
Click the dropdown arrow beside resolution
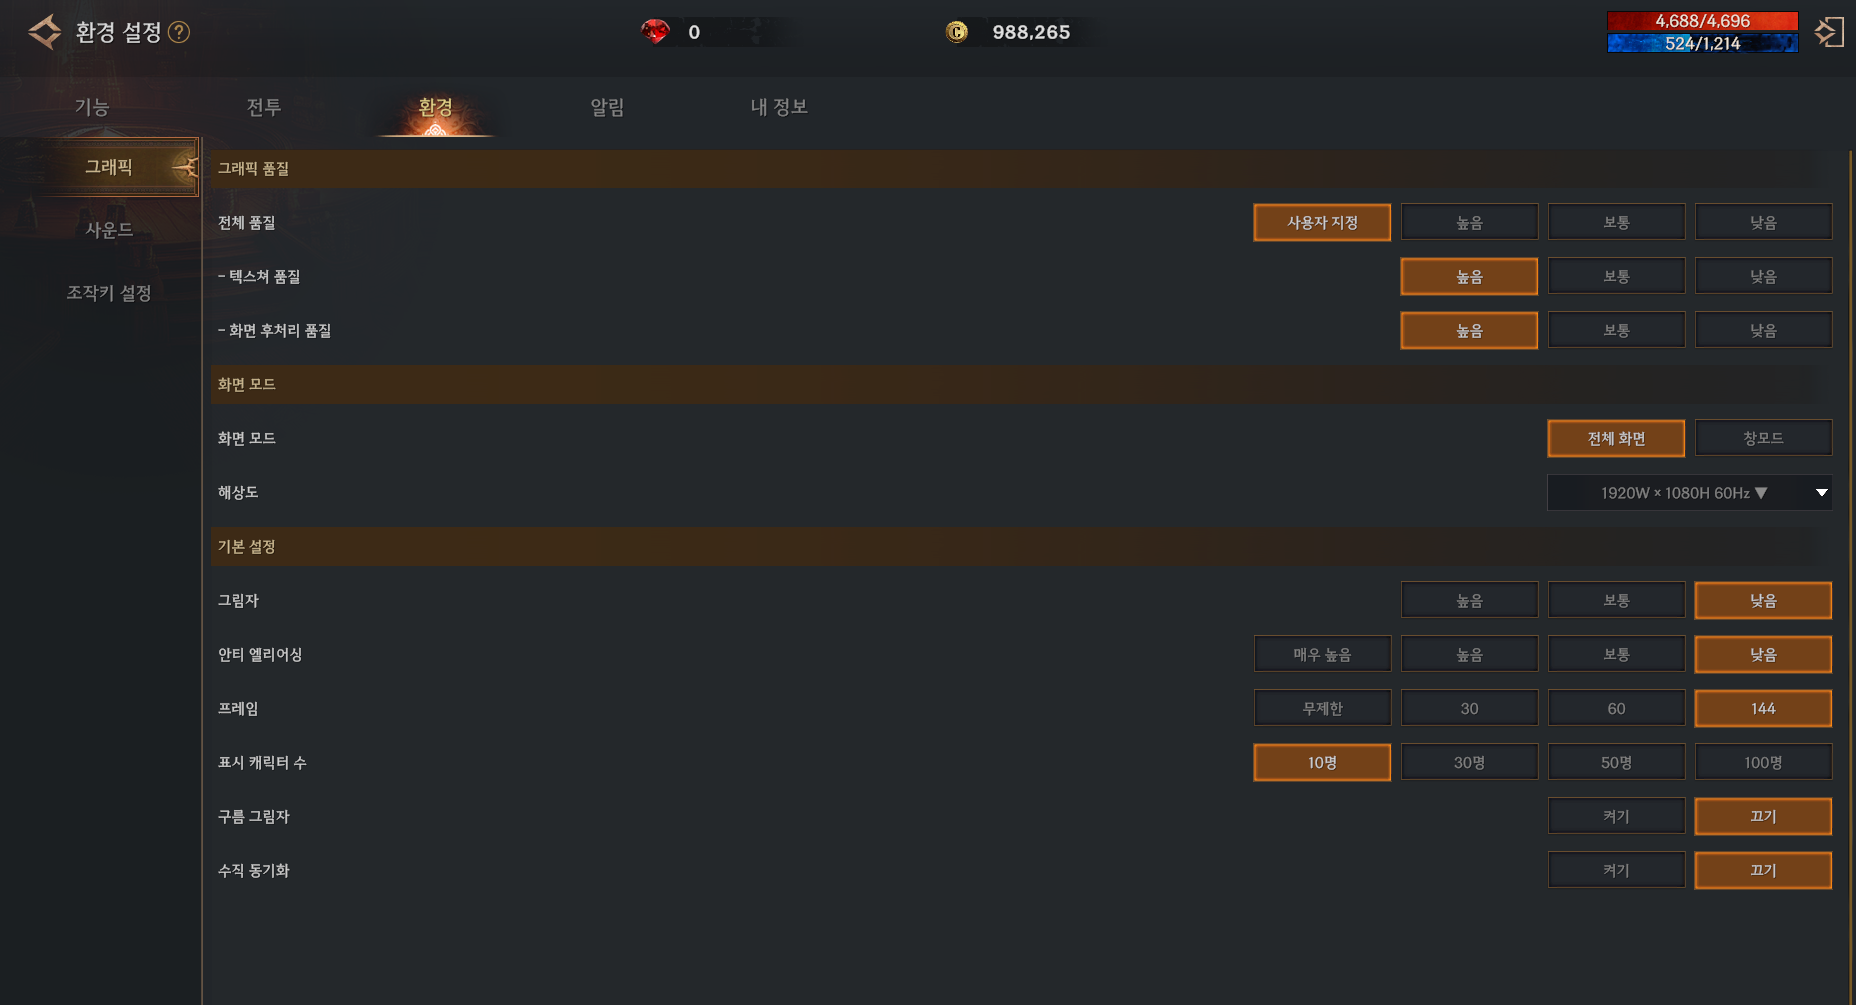[x=1821, y=493]
